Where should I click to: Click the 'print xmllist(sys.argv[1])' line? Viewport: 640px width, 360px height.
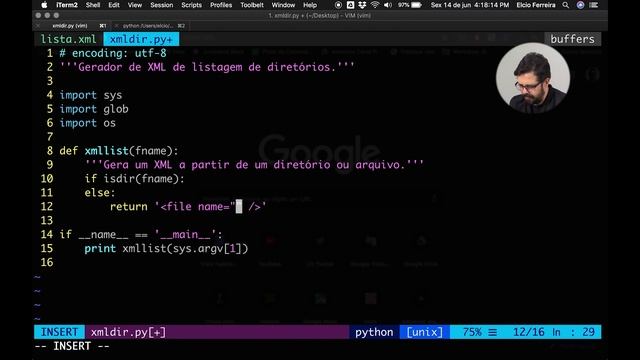coord(166,249)
